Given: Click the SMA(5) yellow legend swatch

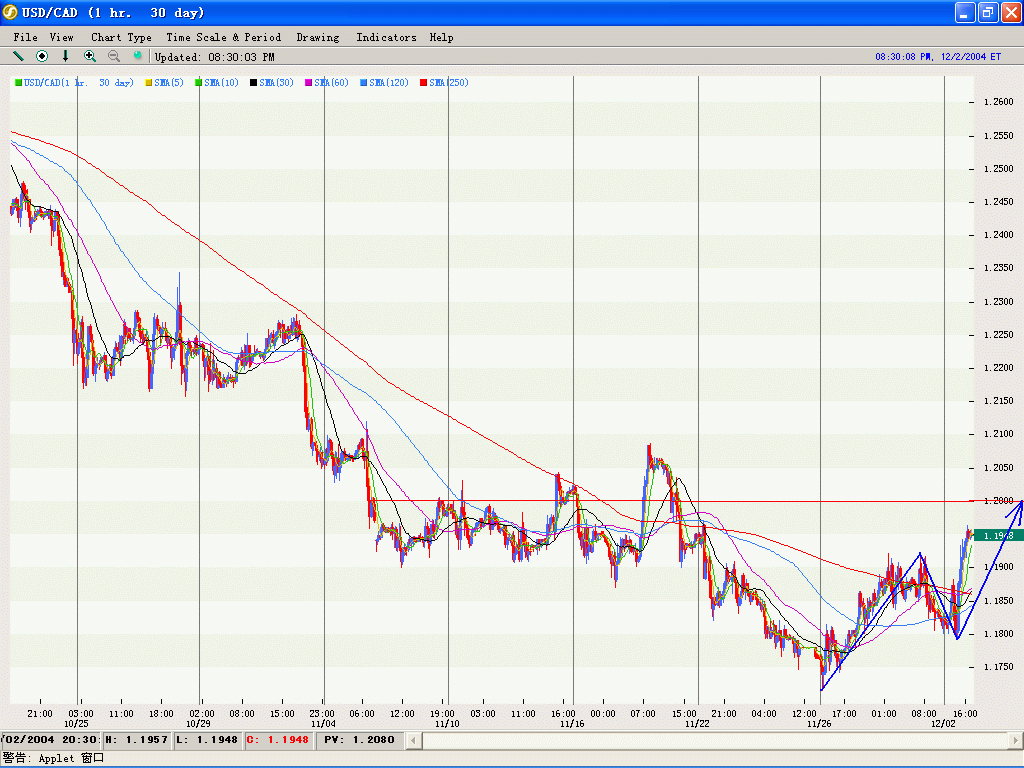Looking at the screenshot, I should pyautogui.click(x=149, y=83).
